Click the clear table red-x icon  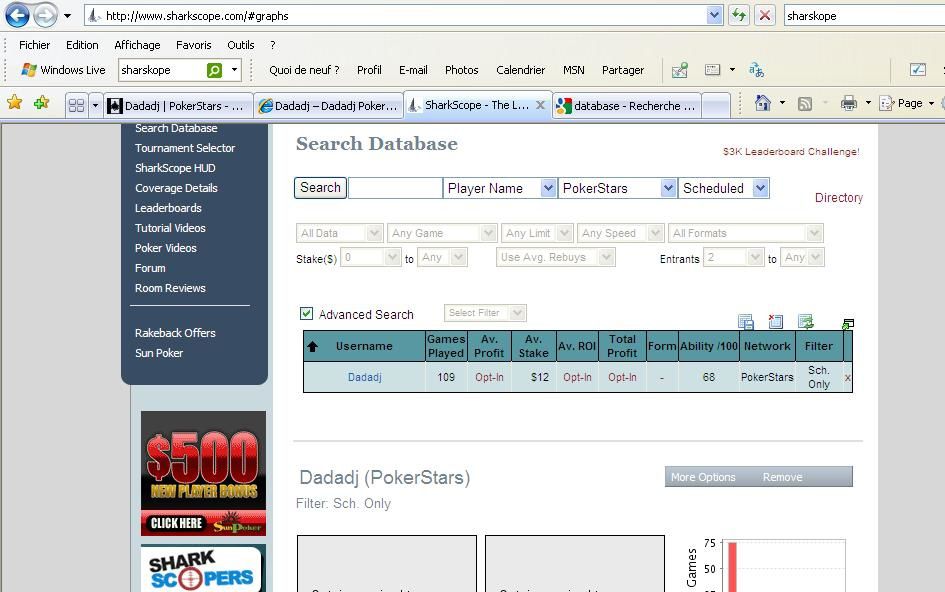click(775, 321)
